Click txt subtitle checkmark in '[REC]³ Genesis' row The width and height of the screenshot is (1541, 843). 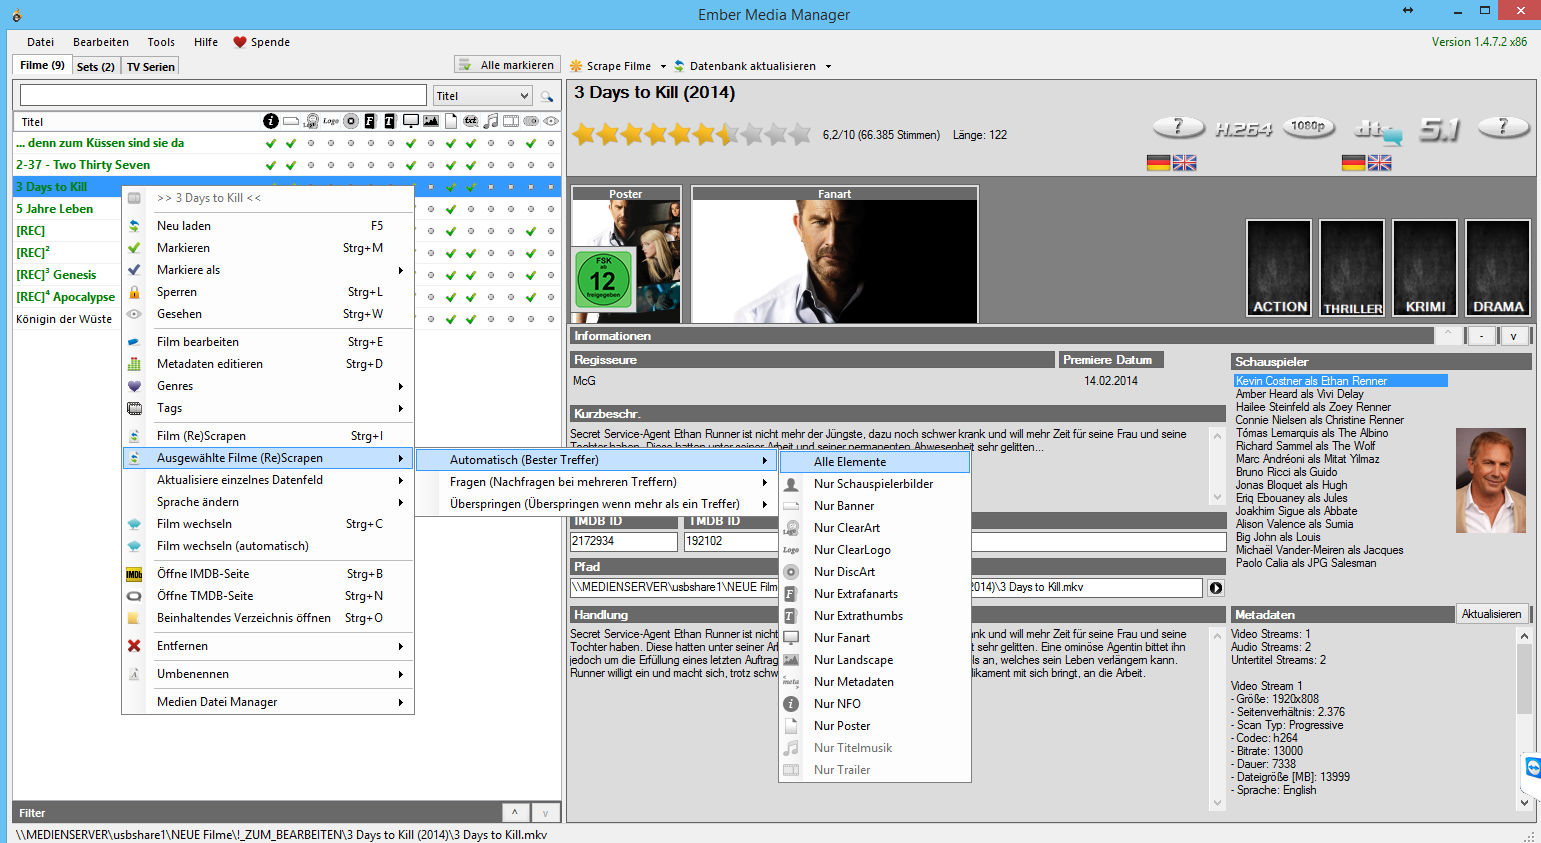471,275
